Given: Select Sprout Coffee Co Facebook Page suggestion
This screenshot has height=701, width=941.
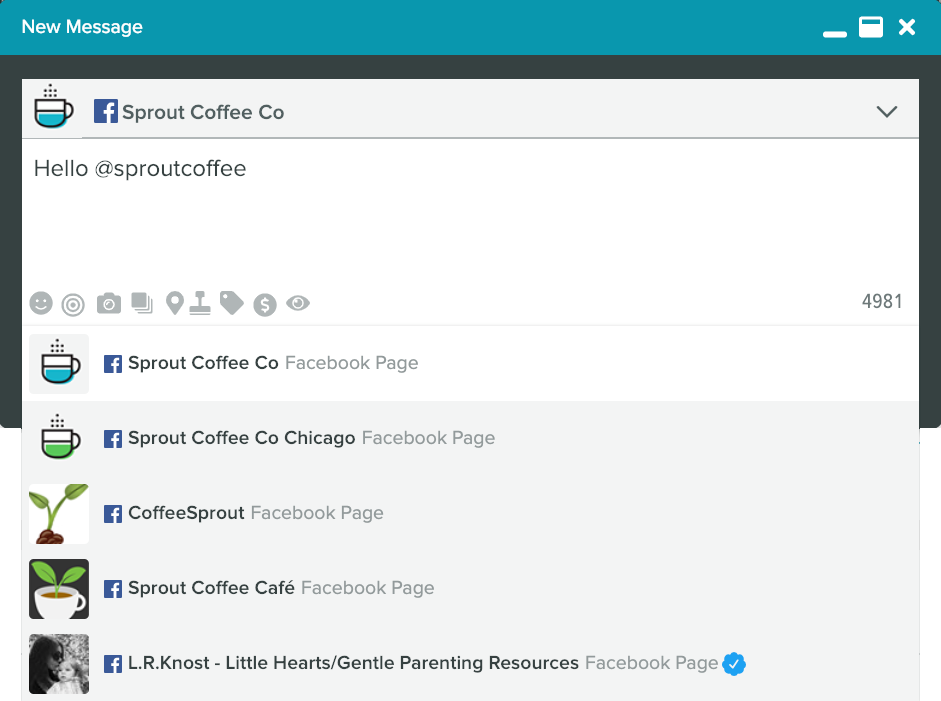Looking at the screenshot, I should coord(470,364).
